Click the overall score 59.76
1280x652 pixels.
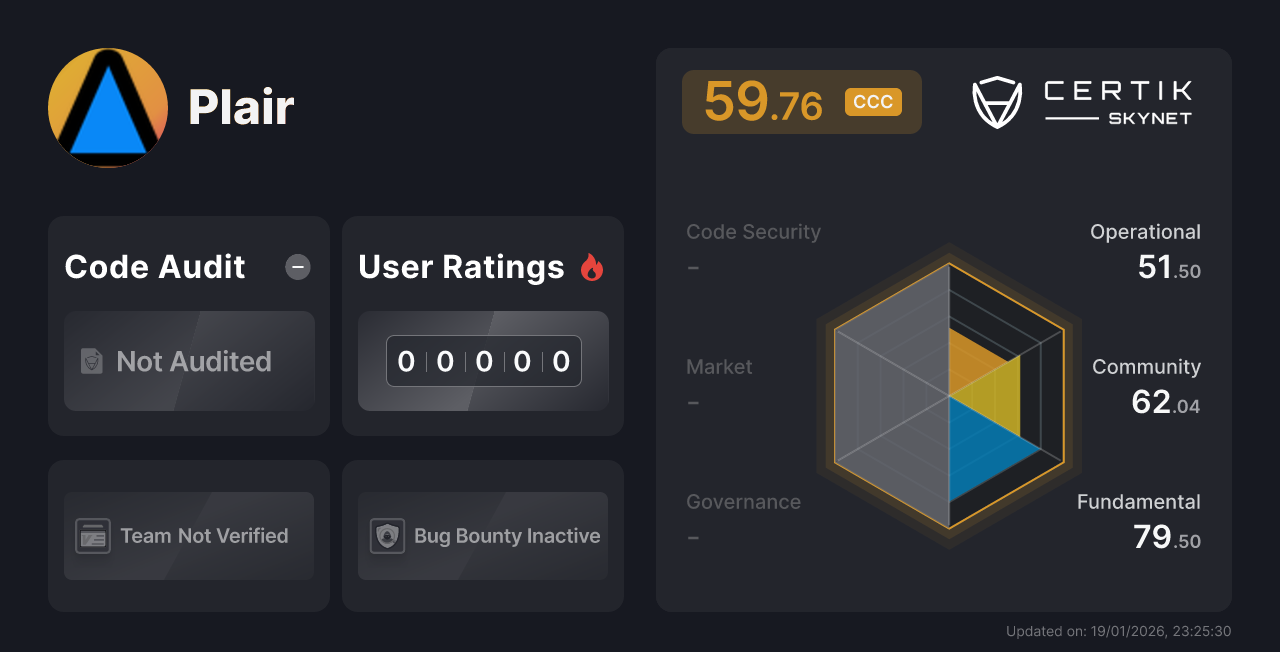pyautogui.click(x=763, y=101)
